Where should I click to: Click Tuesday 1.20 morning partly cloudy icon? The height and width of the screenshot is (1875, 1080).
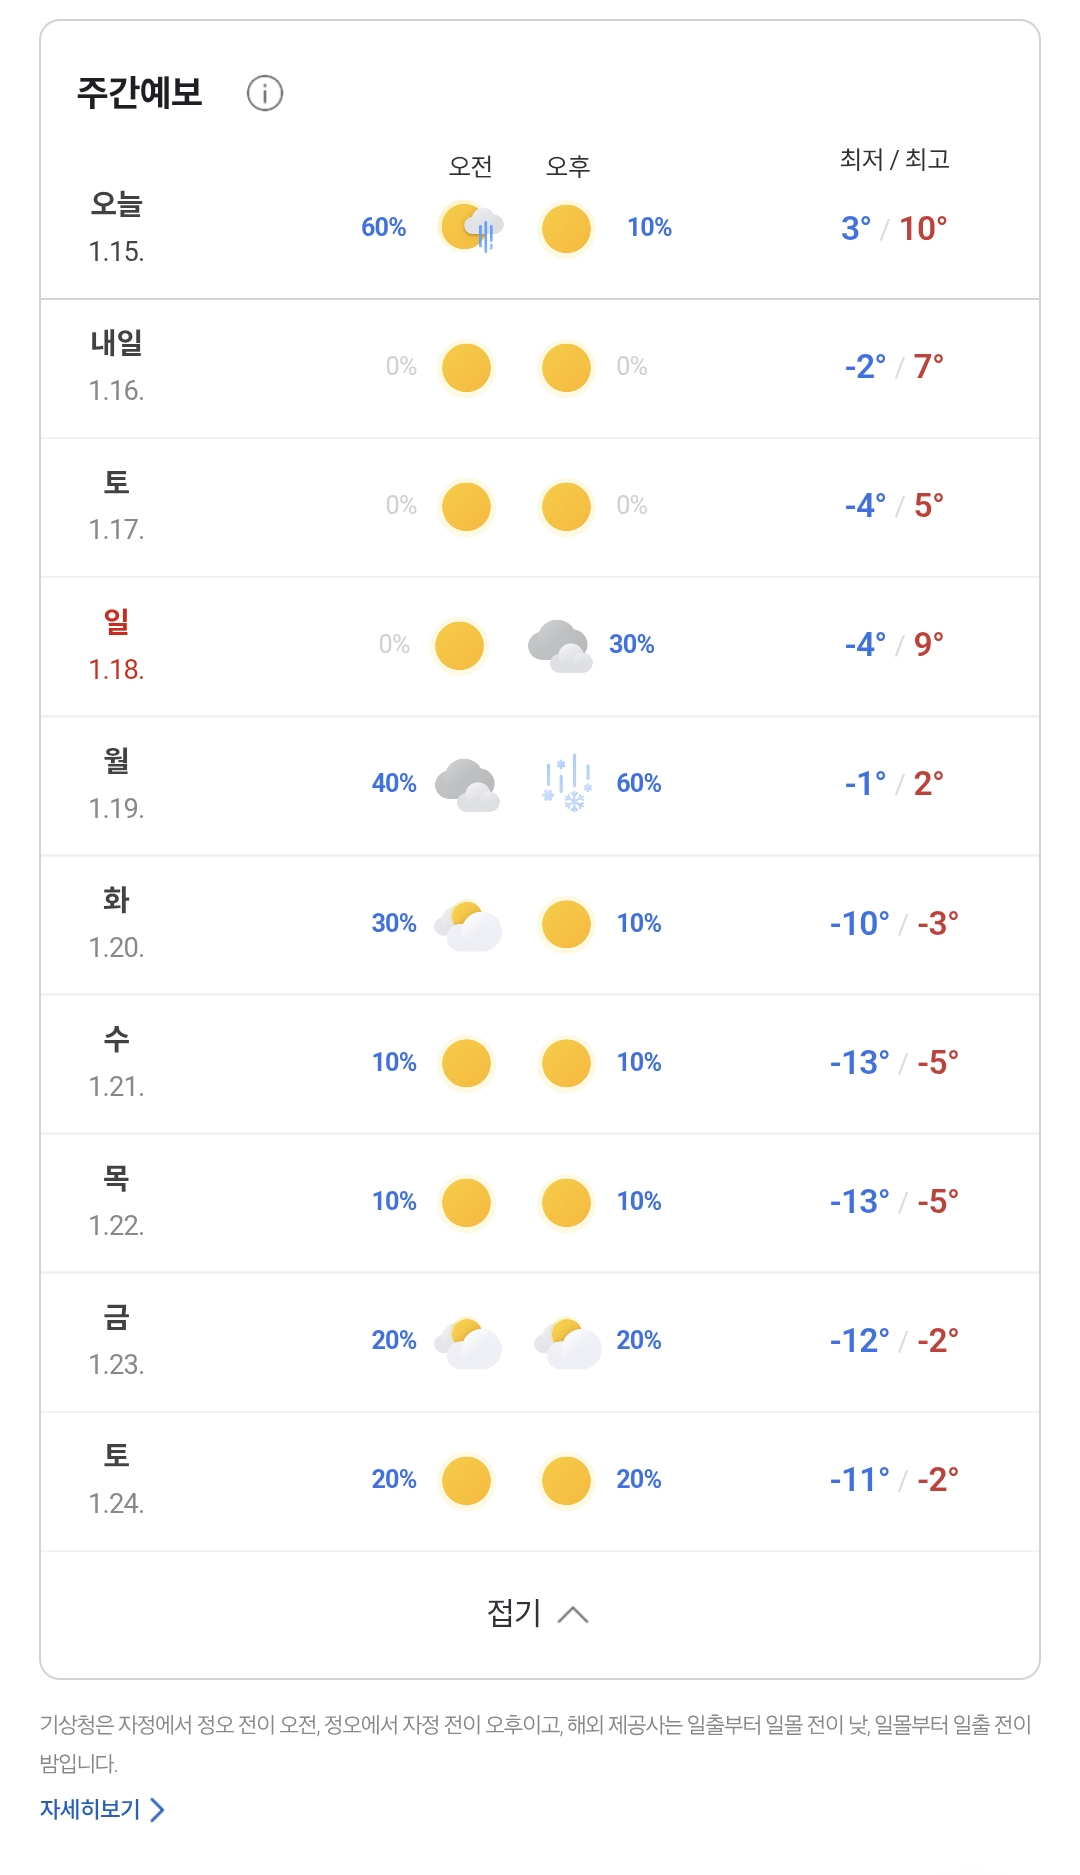[468, 924]
